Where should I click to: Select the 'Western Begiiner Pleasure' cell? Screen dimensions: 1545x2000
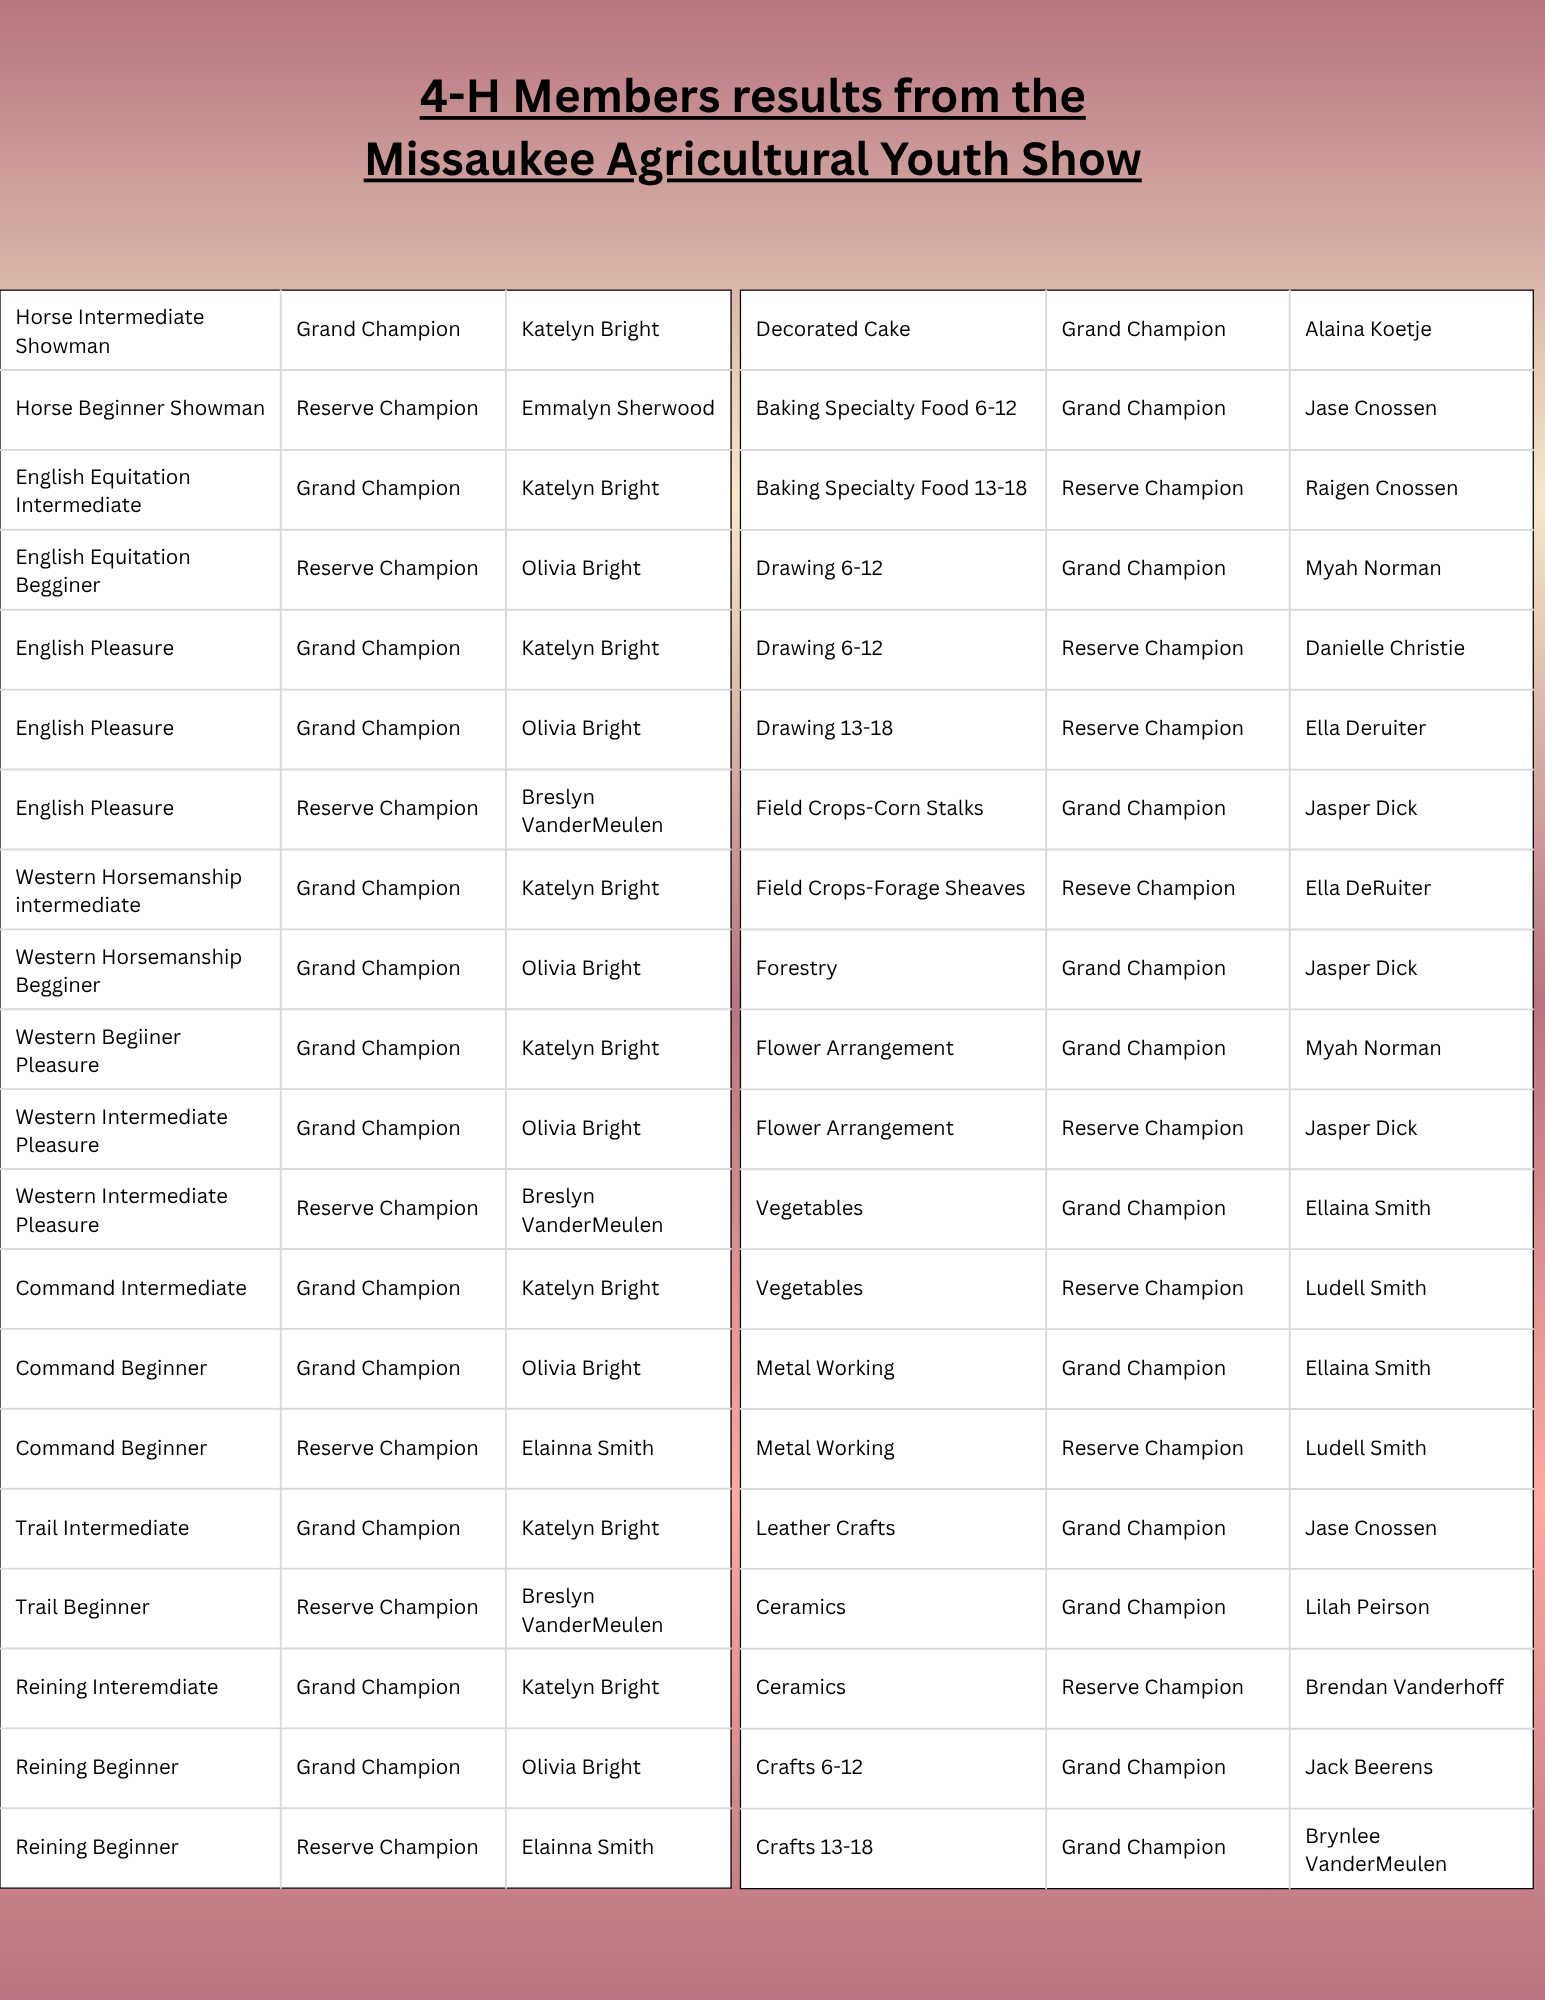click(x=141, y=1050)
